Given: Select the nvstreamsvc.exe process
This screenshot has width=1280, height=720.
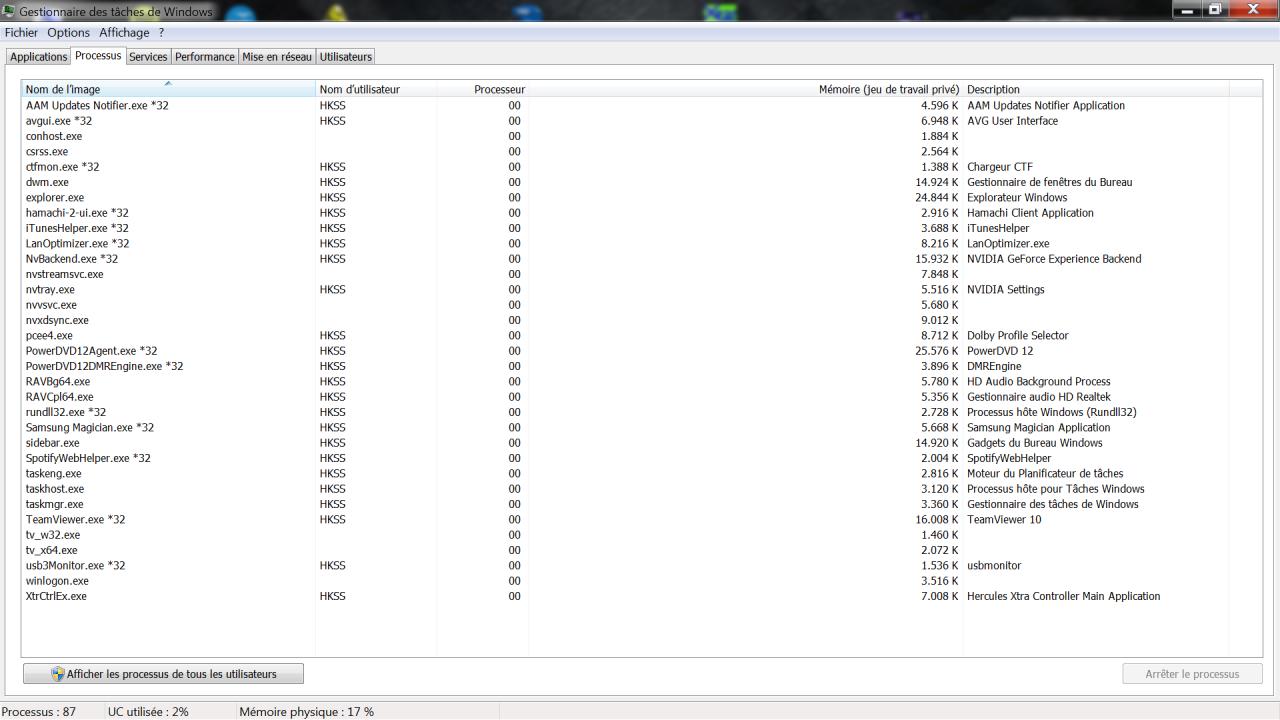Looking at the screenshot, I should 642,274.
